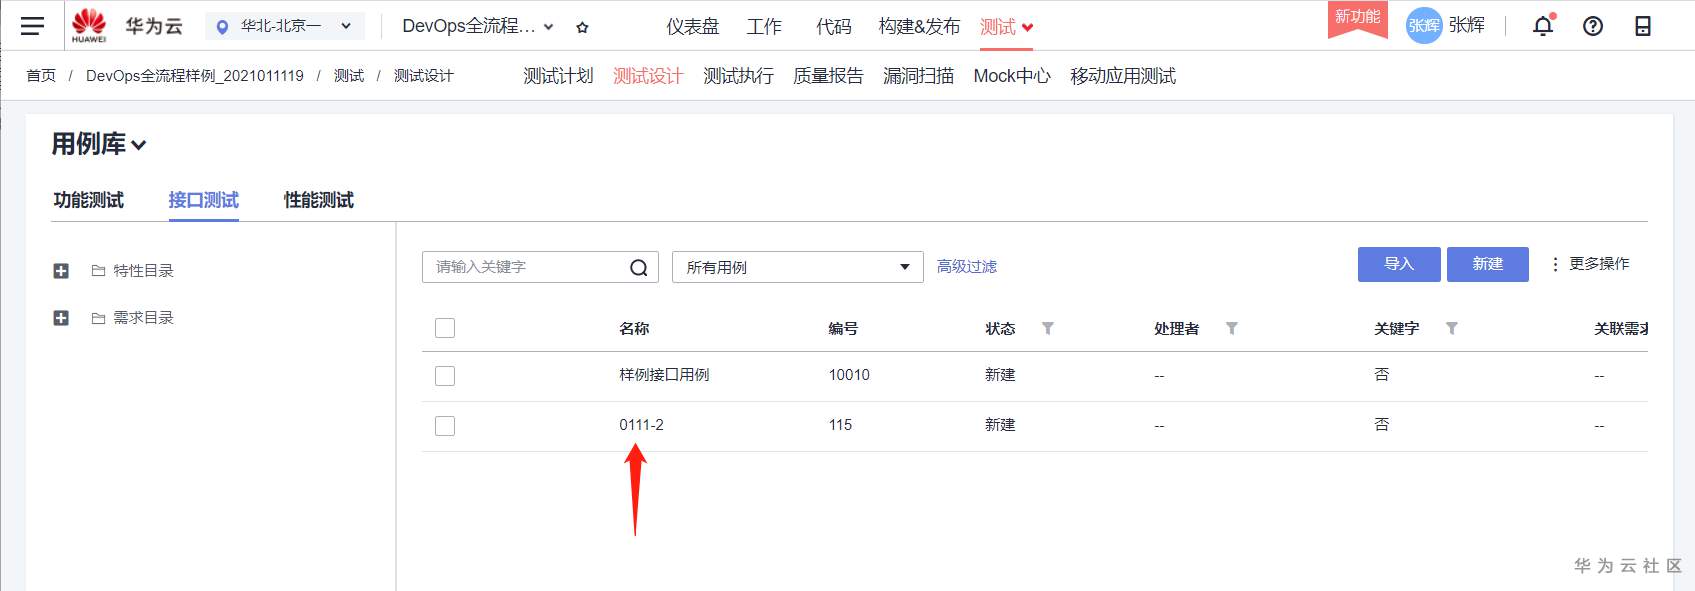This screenshot has height=591, width=1695.
Task: Click 测试 breadcrumb link
Action: pyautogui.click(x=349, y=76)
